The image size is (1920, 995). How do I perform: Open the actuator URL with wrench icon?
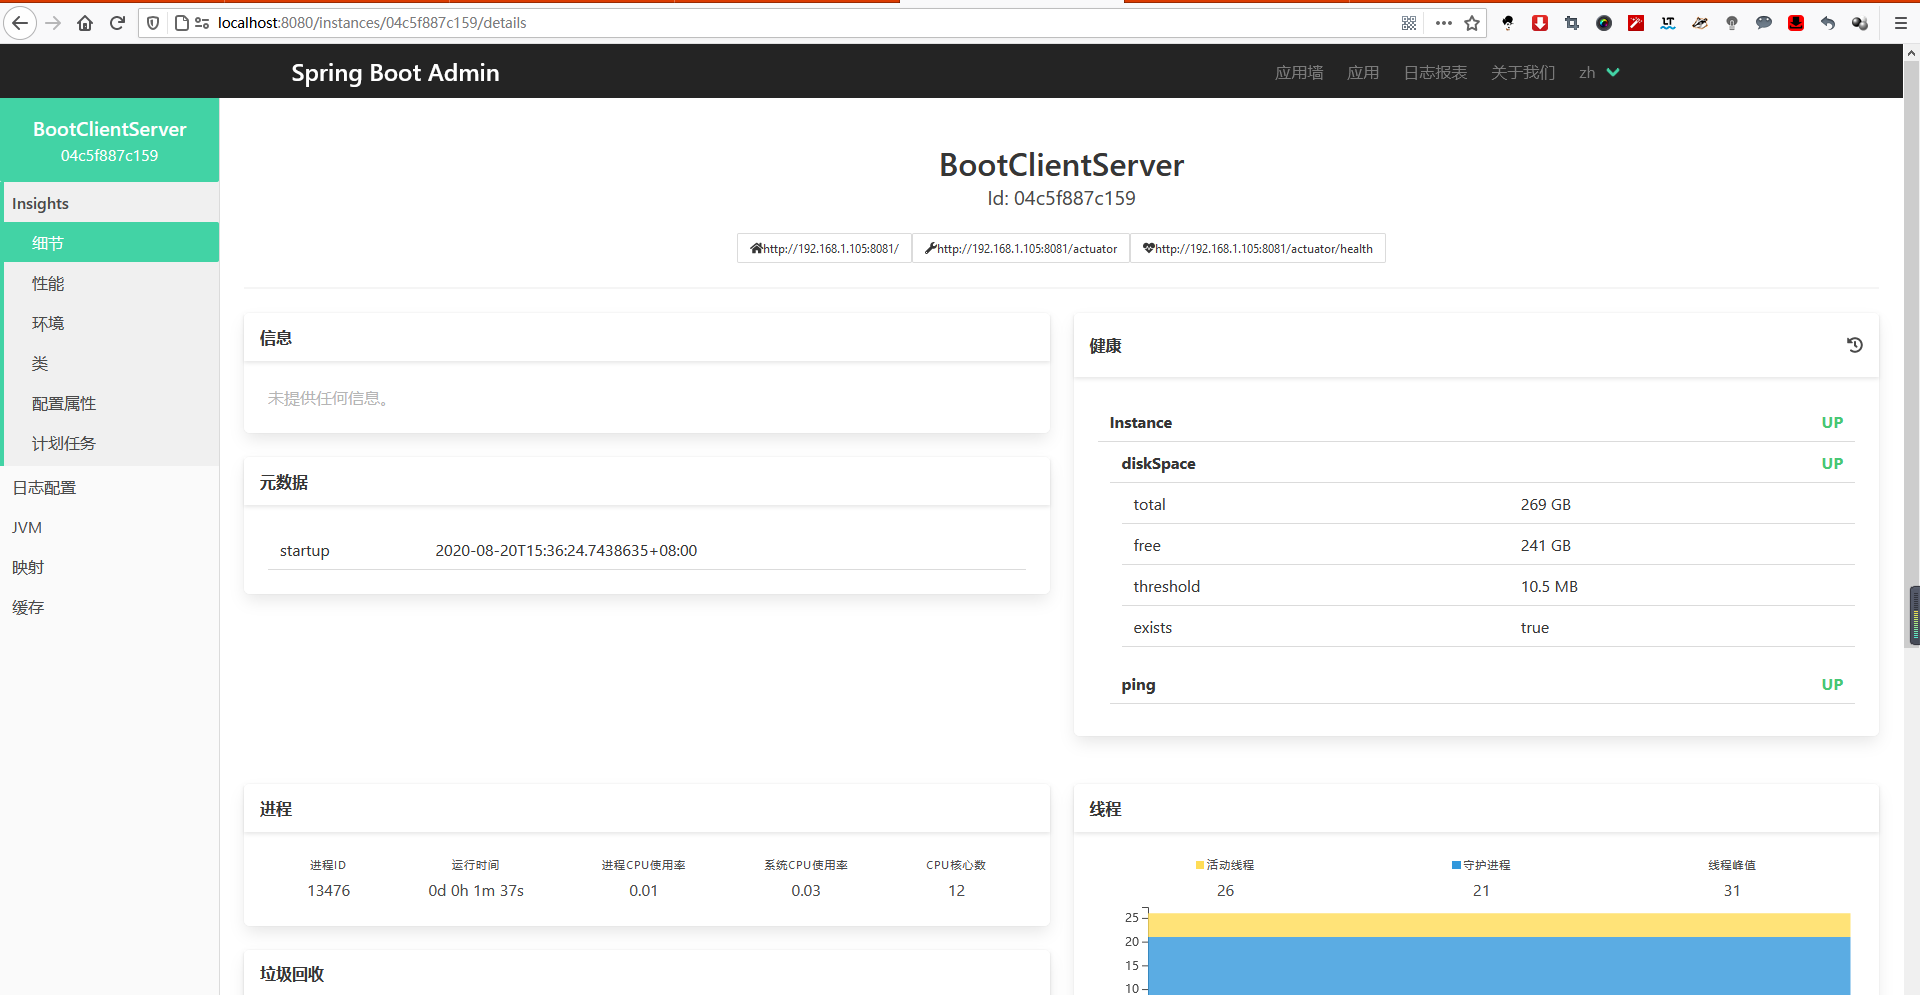click(1021, 249)
